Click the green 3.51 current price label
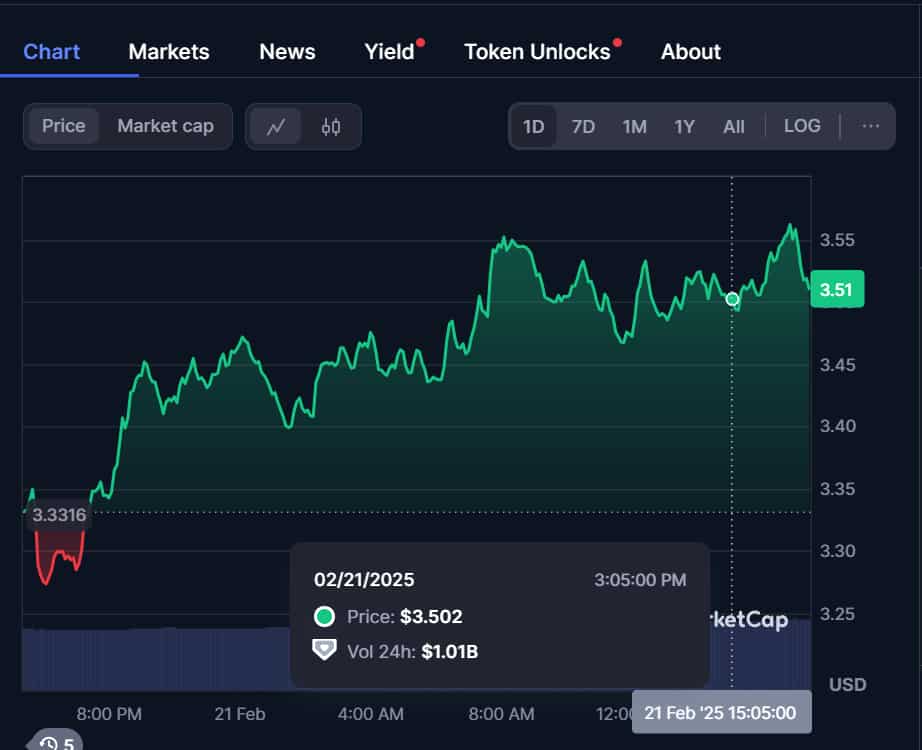The width and height of the screenshot is (922, 750). [836, 290]
